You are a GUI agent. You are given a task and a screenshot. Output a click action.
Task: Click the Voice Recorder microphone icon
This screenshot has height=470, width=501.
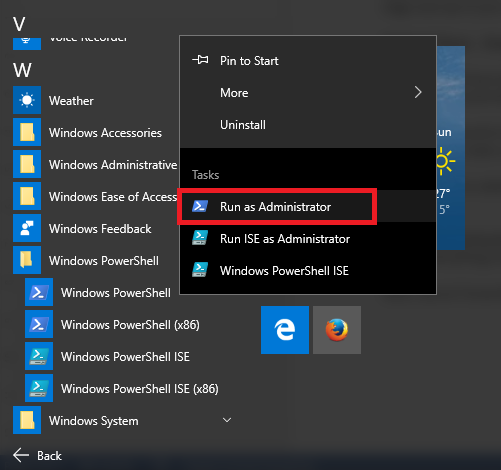27,44
